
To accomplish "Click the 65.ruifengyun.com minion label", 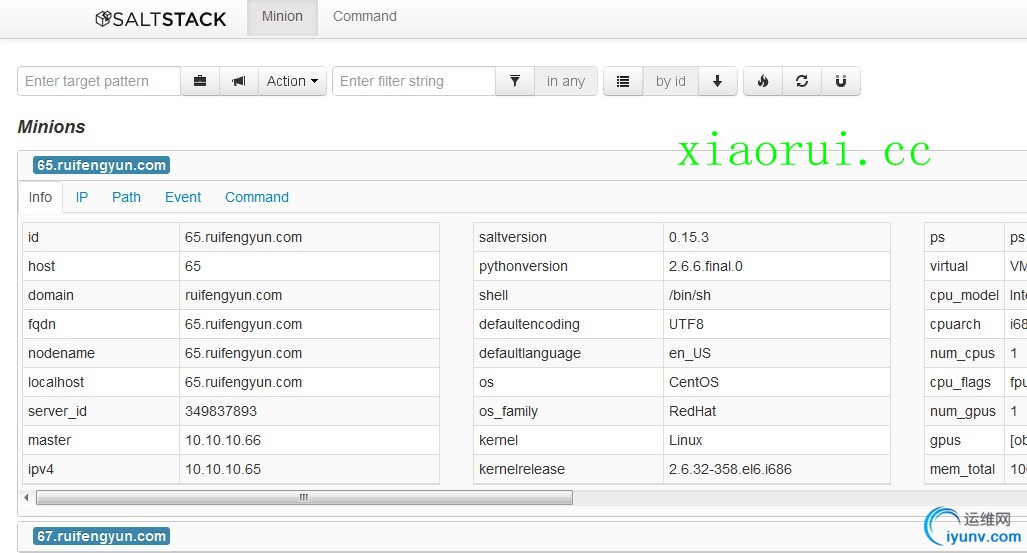I will pyautogui.click(x=102, y=165).
